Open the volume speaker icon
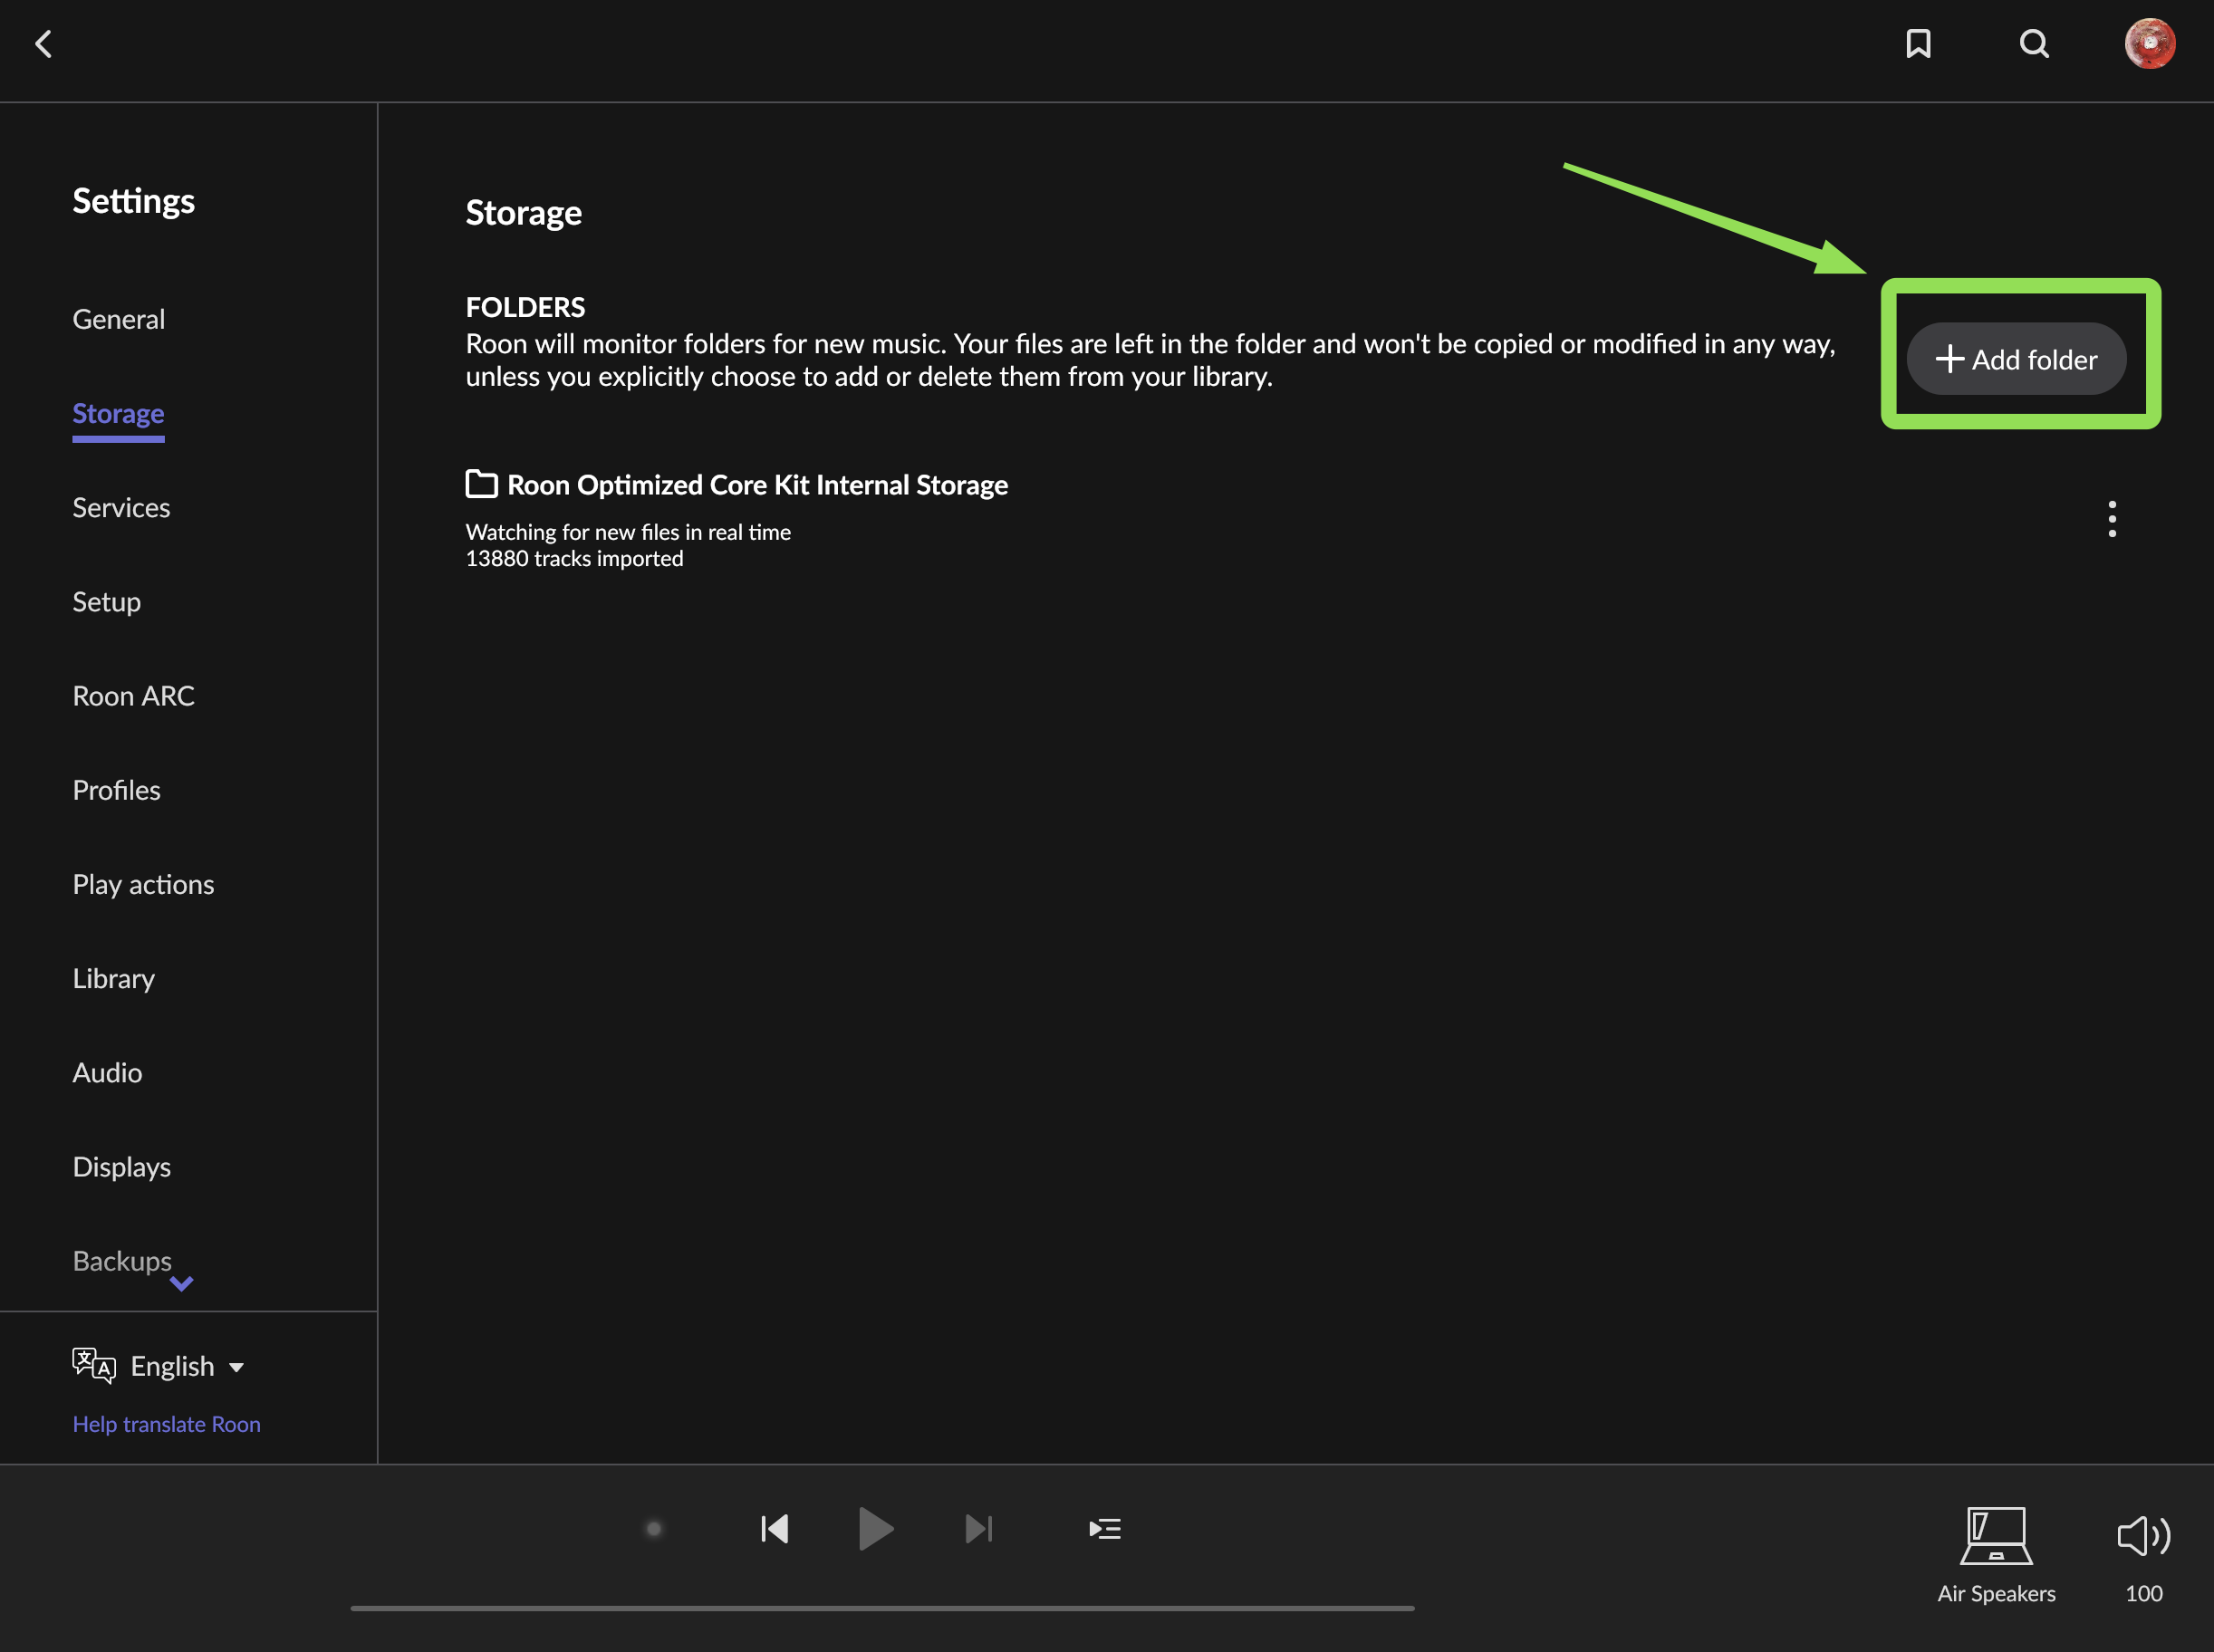This screenshot has height=1652, width=2214. point(2144,1536)
